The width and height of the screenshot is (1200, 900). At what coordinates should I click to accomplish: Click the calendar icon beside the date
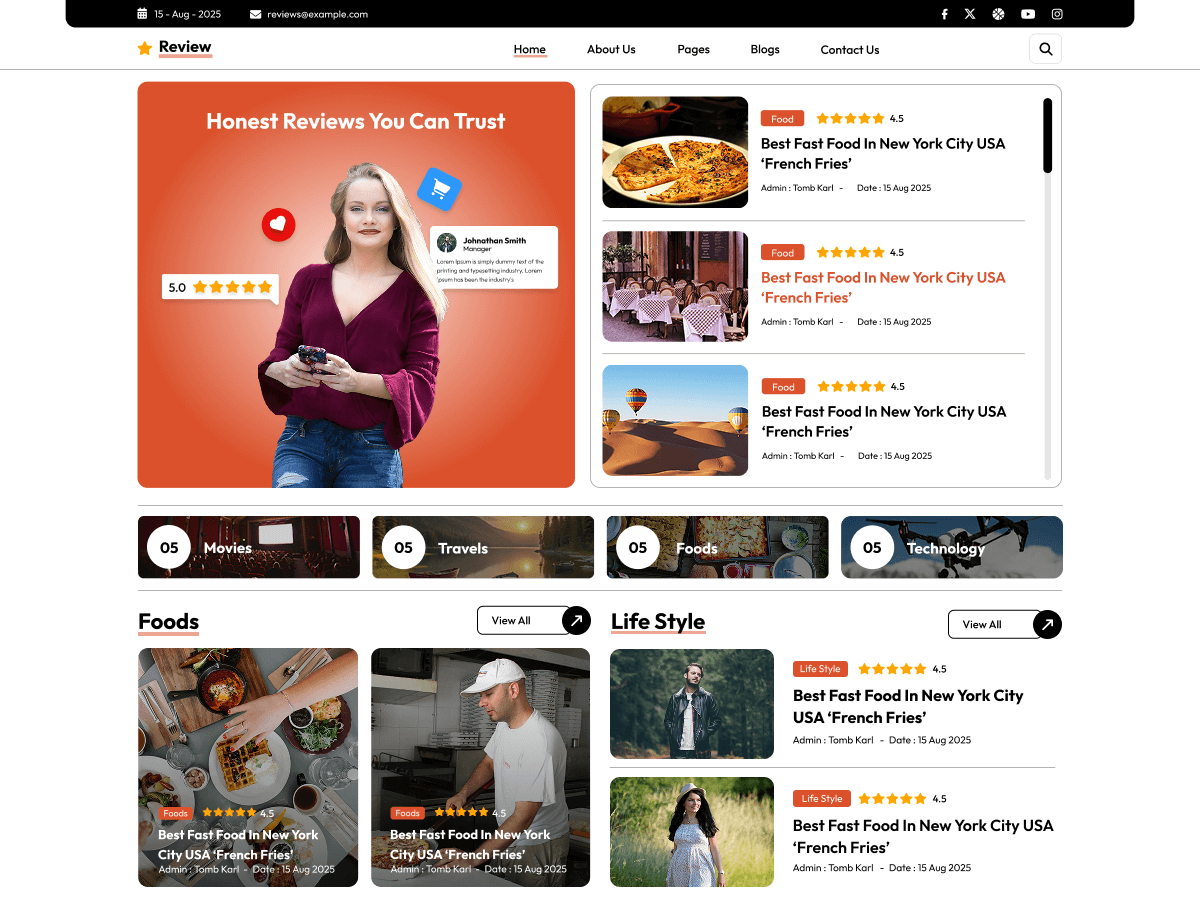[140, 14]
